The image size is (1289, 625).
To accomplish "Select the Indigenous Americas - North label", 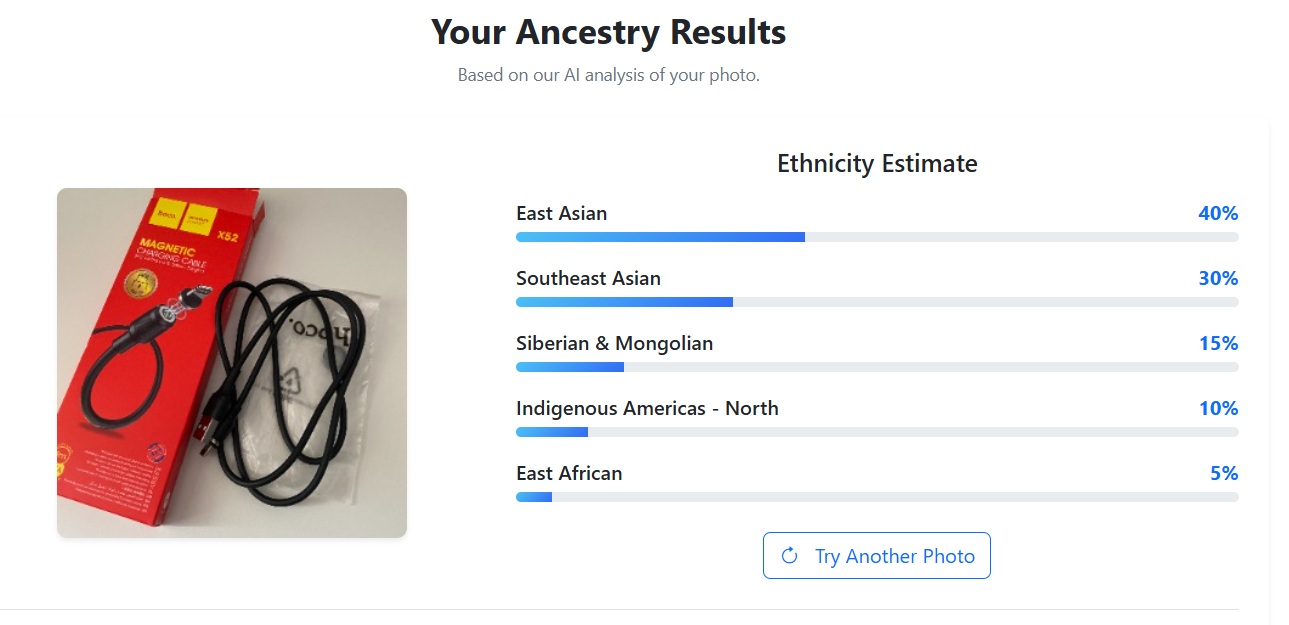I will (x=647, y=408).
